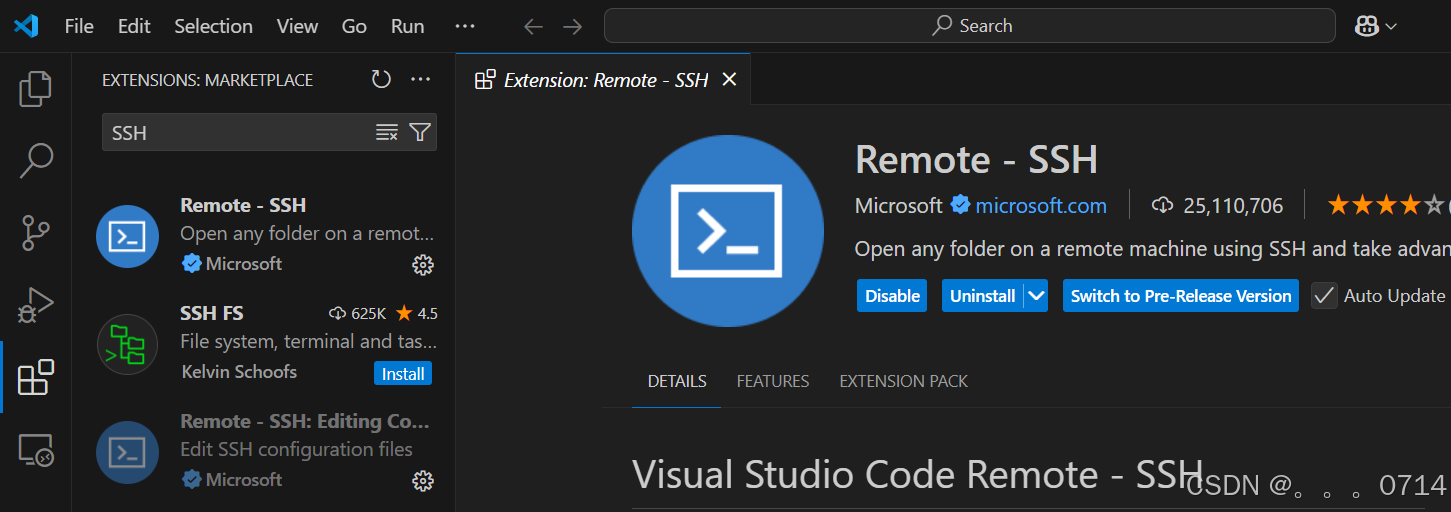
Task: Switch to the FEATURES tab
Action: coord(773,381)
